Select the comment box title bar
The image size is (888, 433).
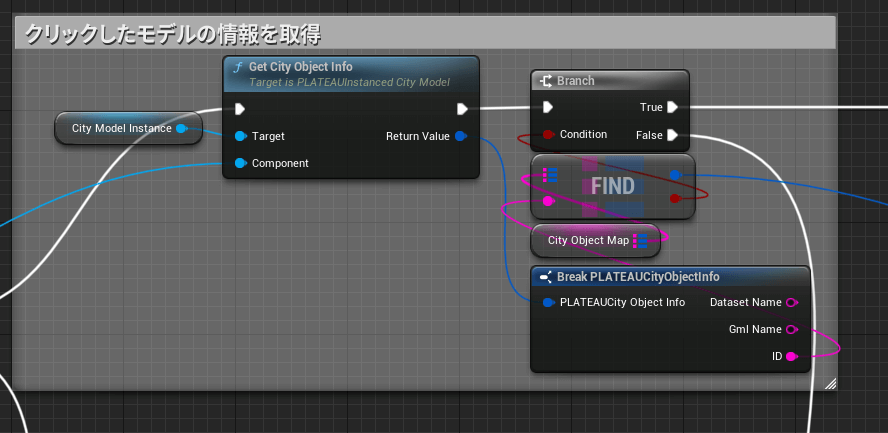click(425, 33)
